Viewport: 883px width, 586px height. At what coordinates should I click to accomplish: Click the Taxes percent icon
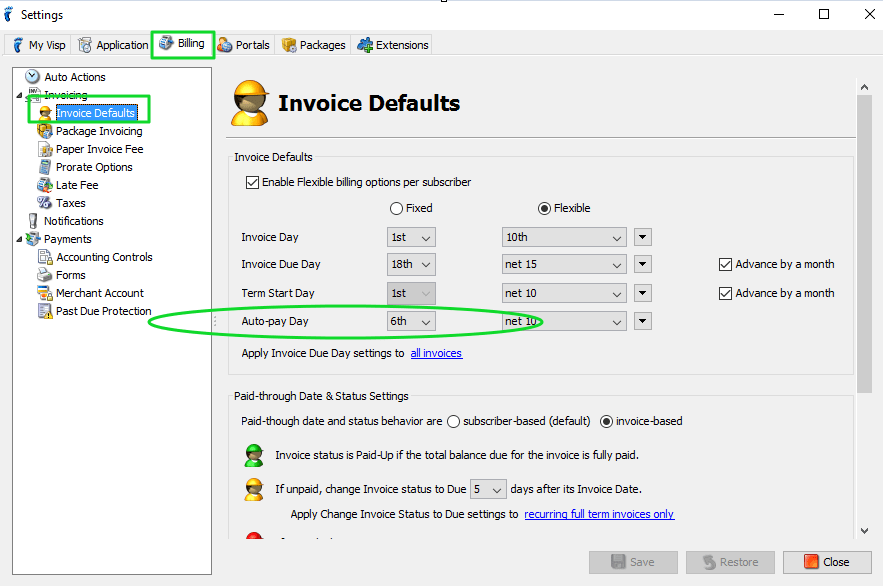(x=44, y=203)
